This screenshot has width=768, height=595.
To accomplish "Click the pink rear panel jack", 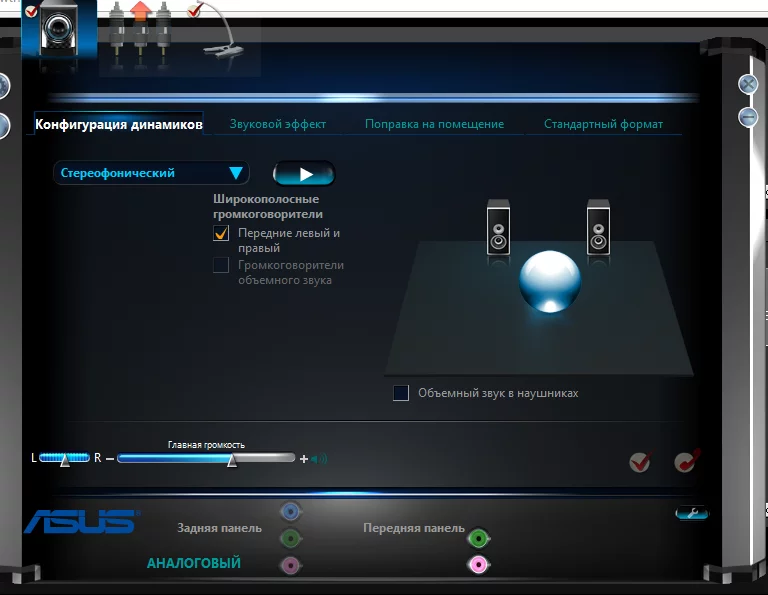I will [x=290, y=566].
